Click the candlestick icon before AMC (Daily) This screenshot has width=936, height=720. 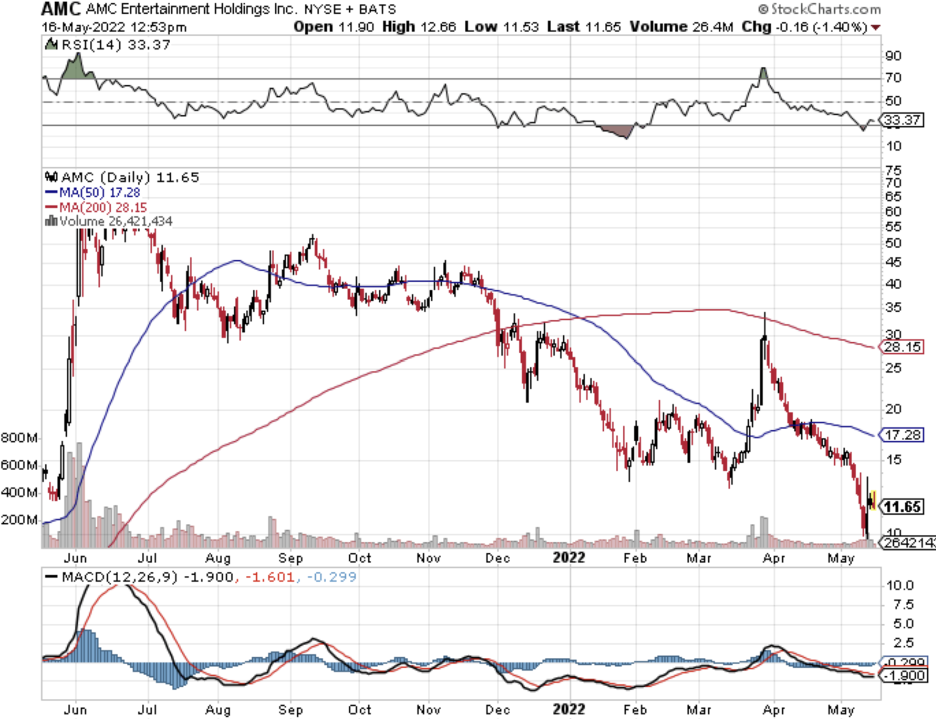tap(51, 177)
